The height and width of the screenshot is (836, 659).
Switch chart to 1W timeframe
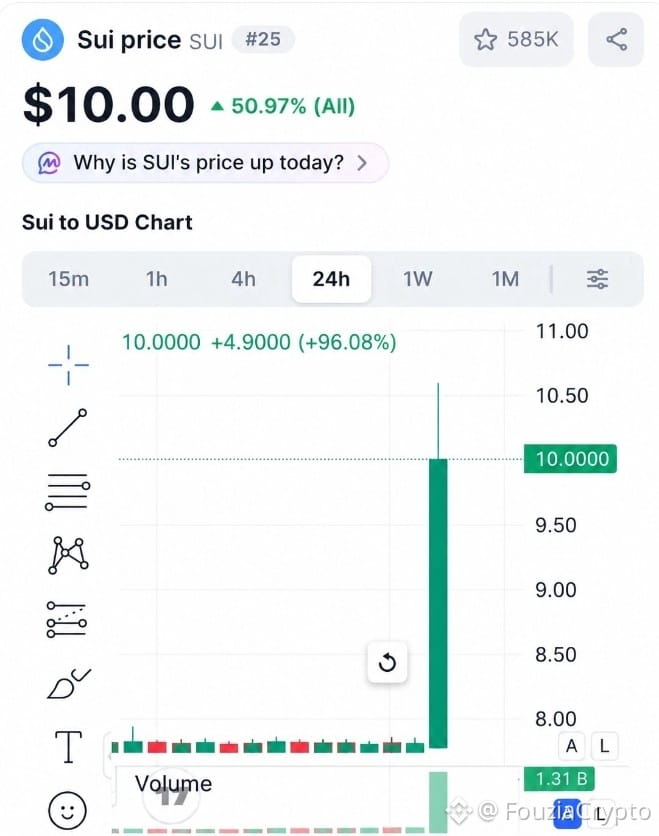point(417,279)
